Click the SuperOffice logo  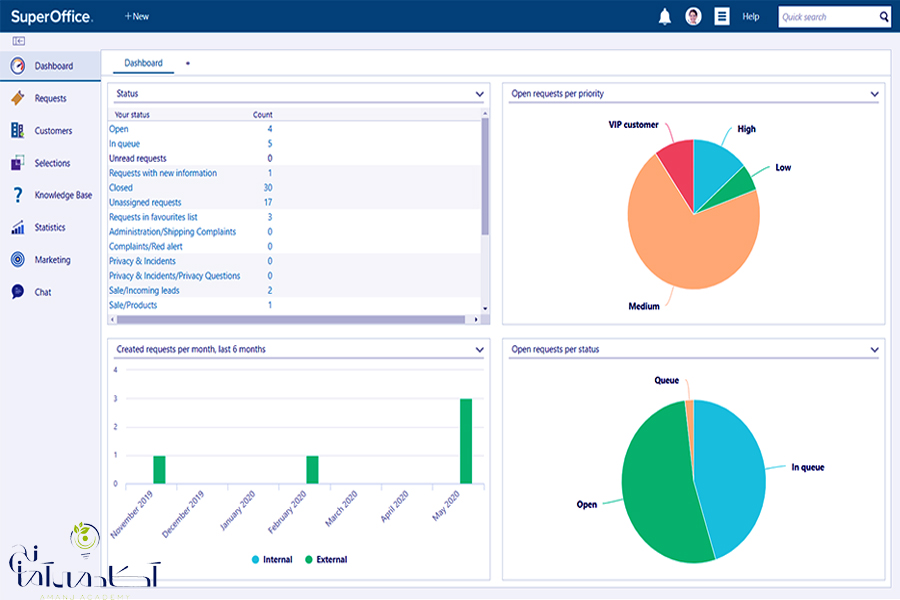(x=52, y=17)
